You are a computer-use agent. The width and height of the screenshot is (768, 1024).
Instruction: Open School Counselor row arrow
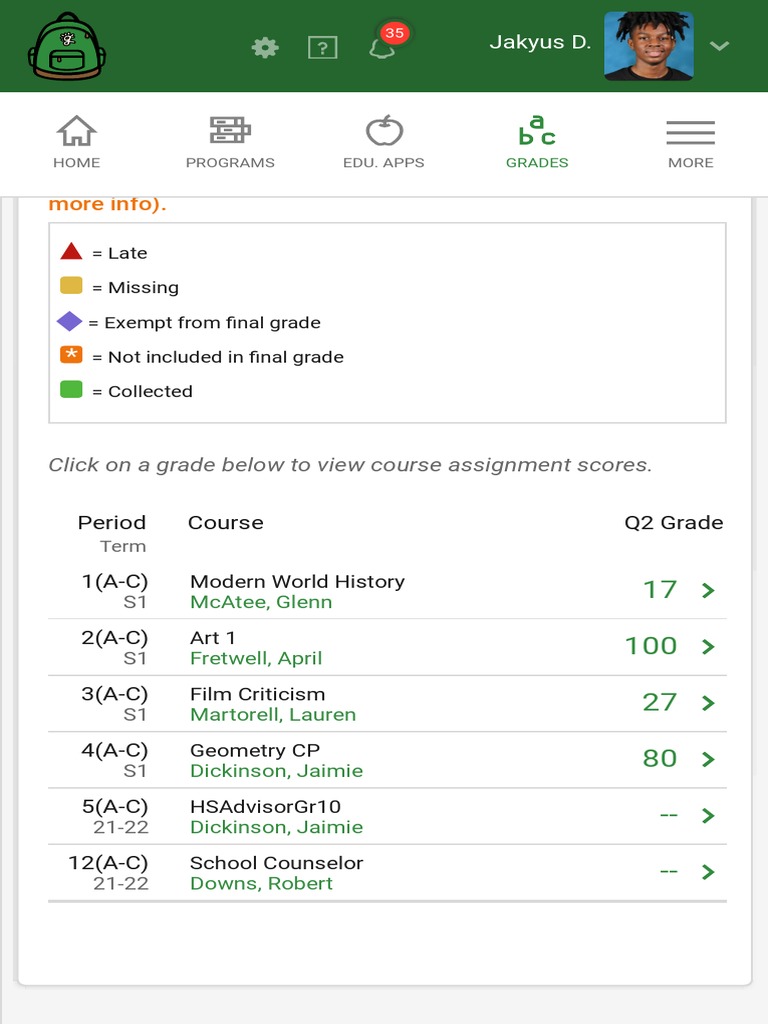708,872
